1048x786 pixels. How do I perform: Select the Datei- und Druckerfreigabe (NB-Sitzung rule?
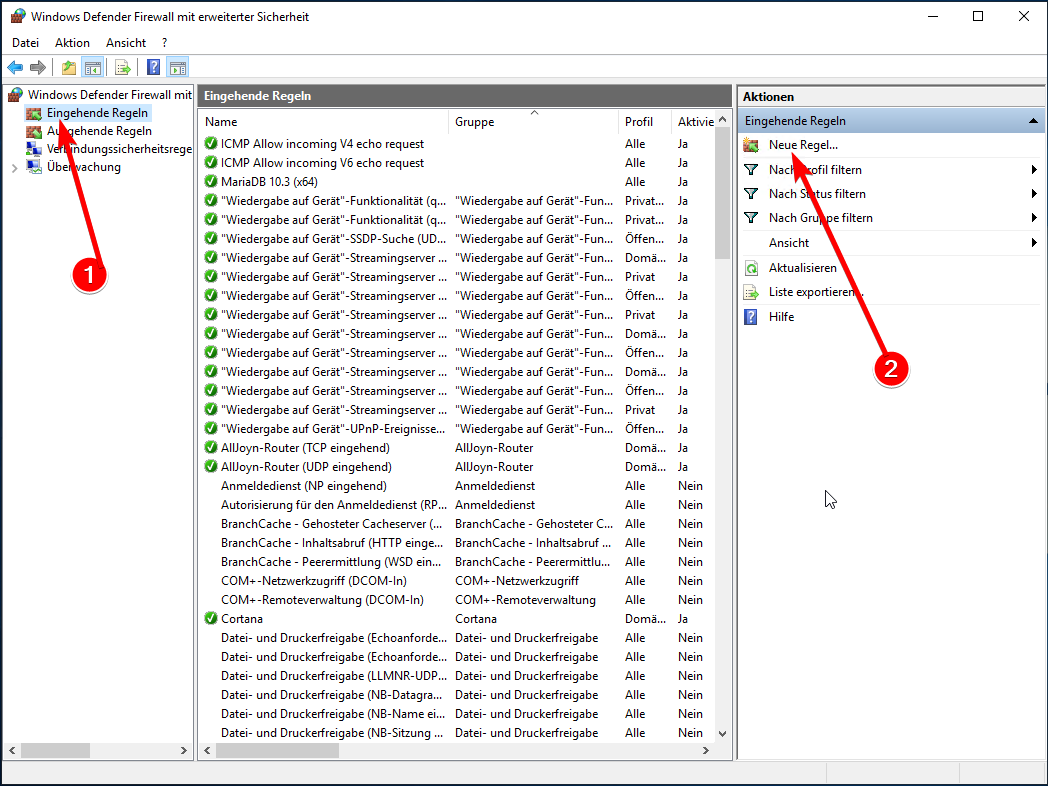[x=456, y=733]
